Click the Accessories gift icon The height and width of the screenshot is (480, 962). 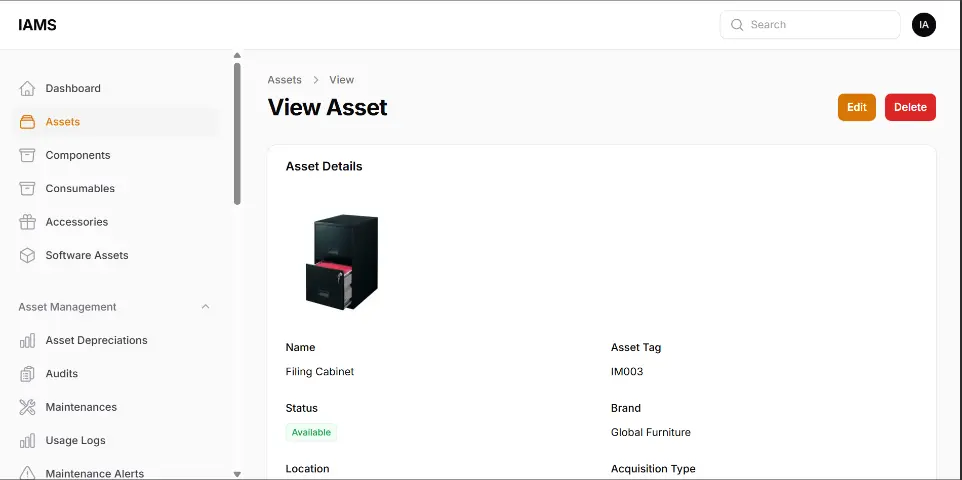27,222
